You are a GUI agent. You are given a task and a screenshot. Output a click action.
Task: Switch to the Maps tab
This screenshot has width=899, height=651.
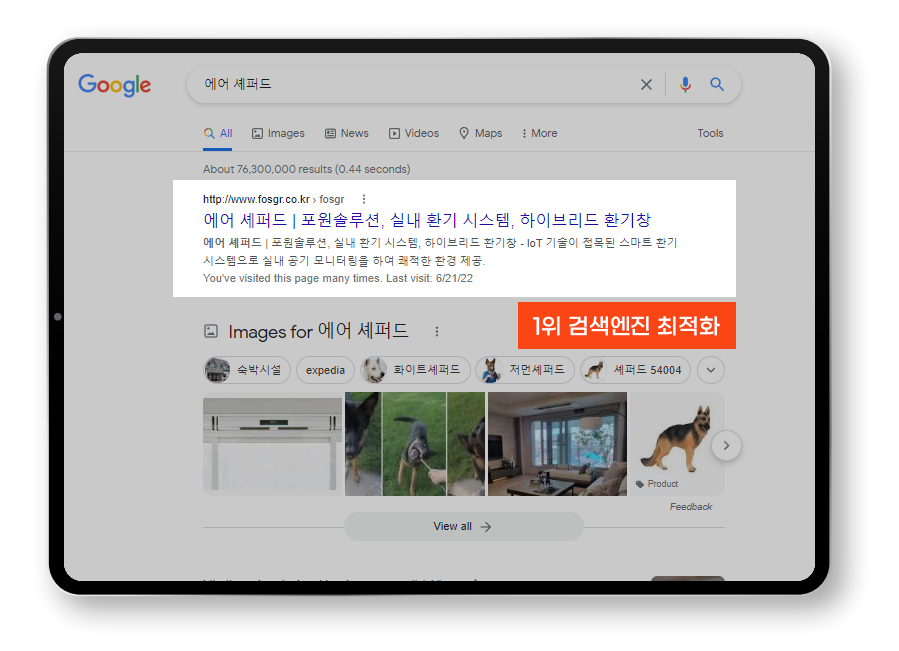click(x=480, y=133)
